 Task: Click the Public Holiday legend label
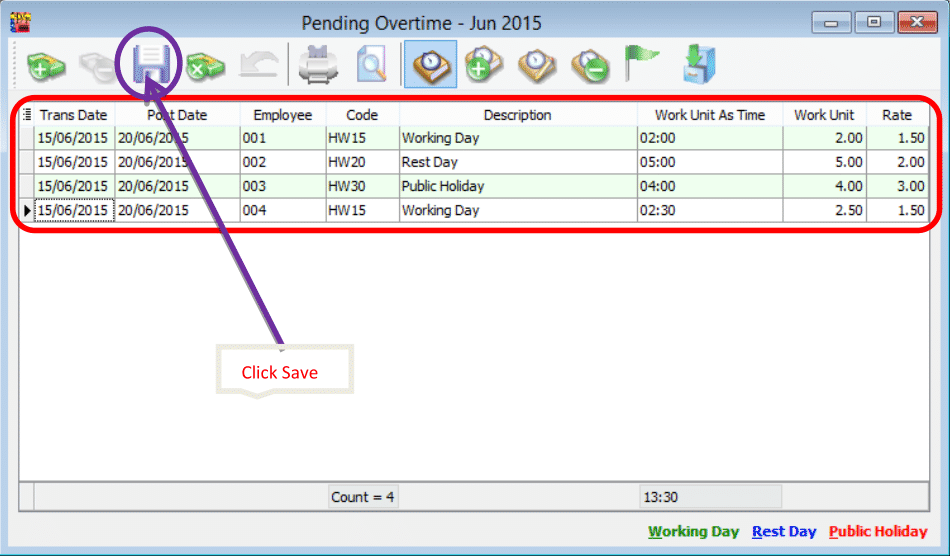(878, 532)
